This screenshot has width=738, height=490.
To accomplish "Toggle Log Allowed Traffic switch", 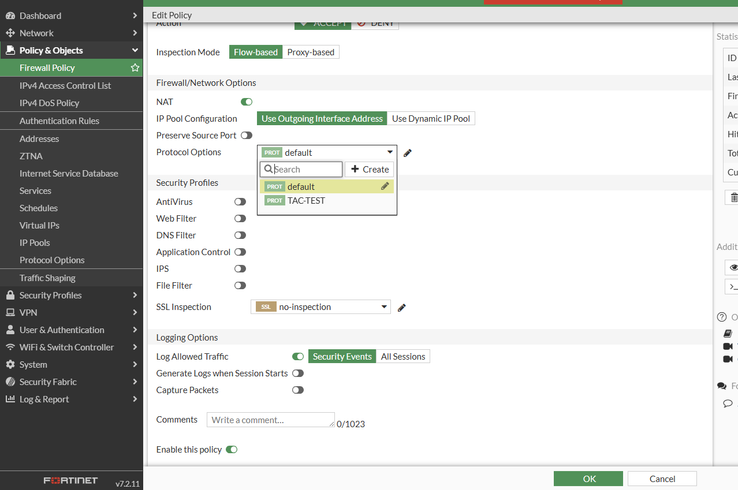I will tap(298, 357).
